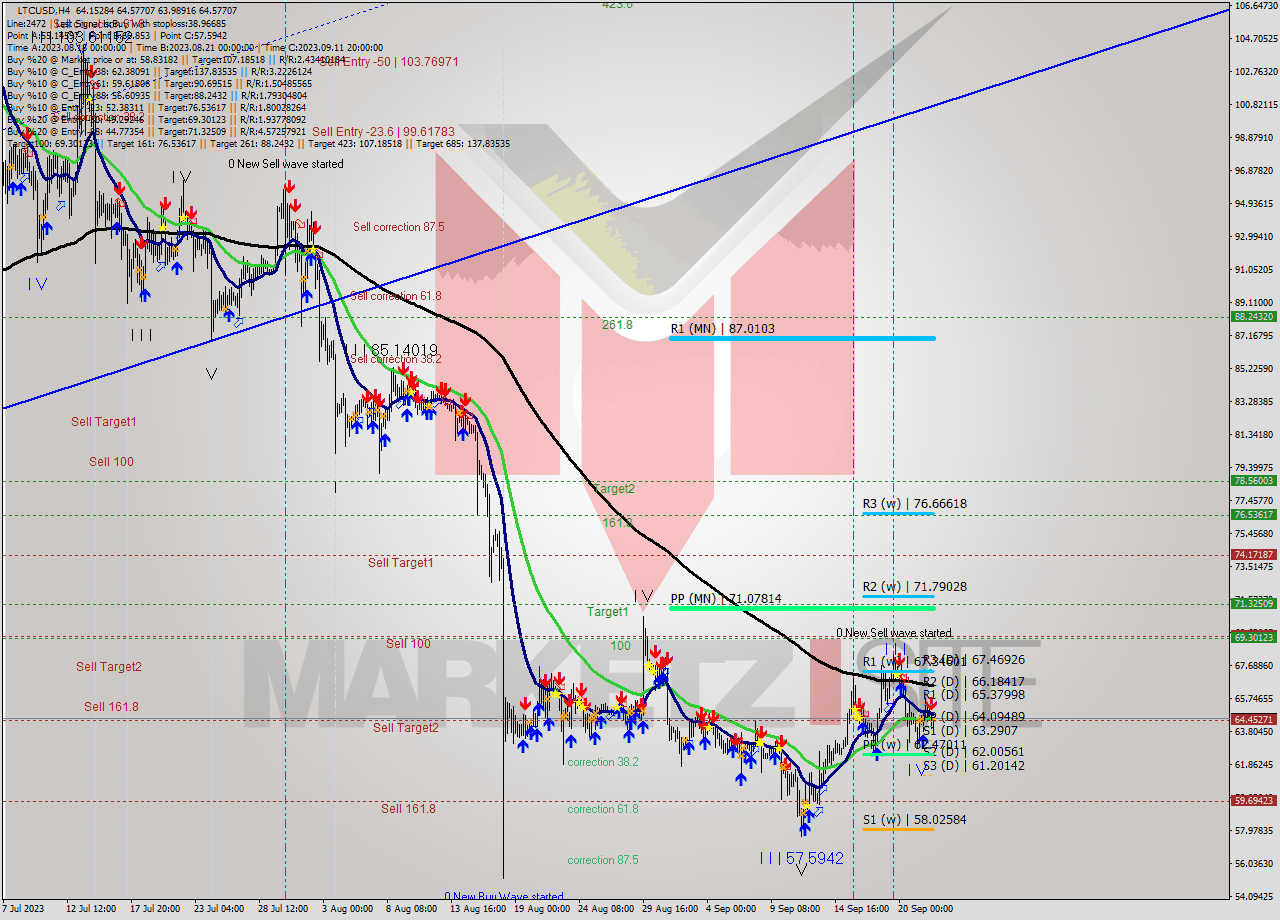Click the cyan R3 (w) level line
The width and height of the screenshot is (1280, 920).
897,513
